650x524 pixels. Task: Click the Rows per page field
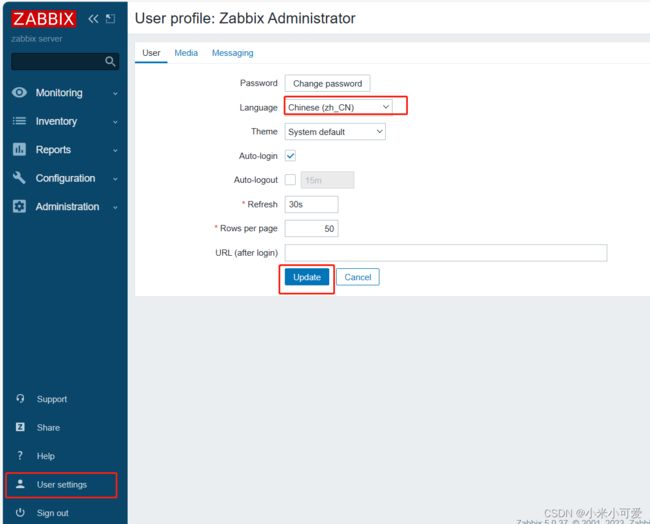[x=311, y=228]
